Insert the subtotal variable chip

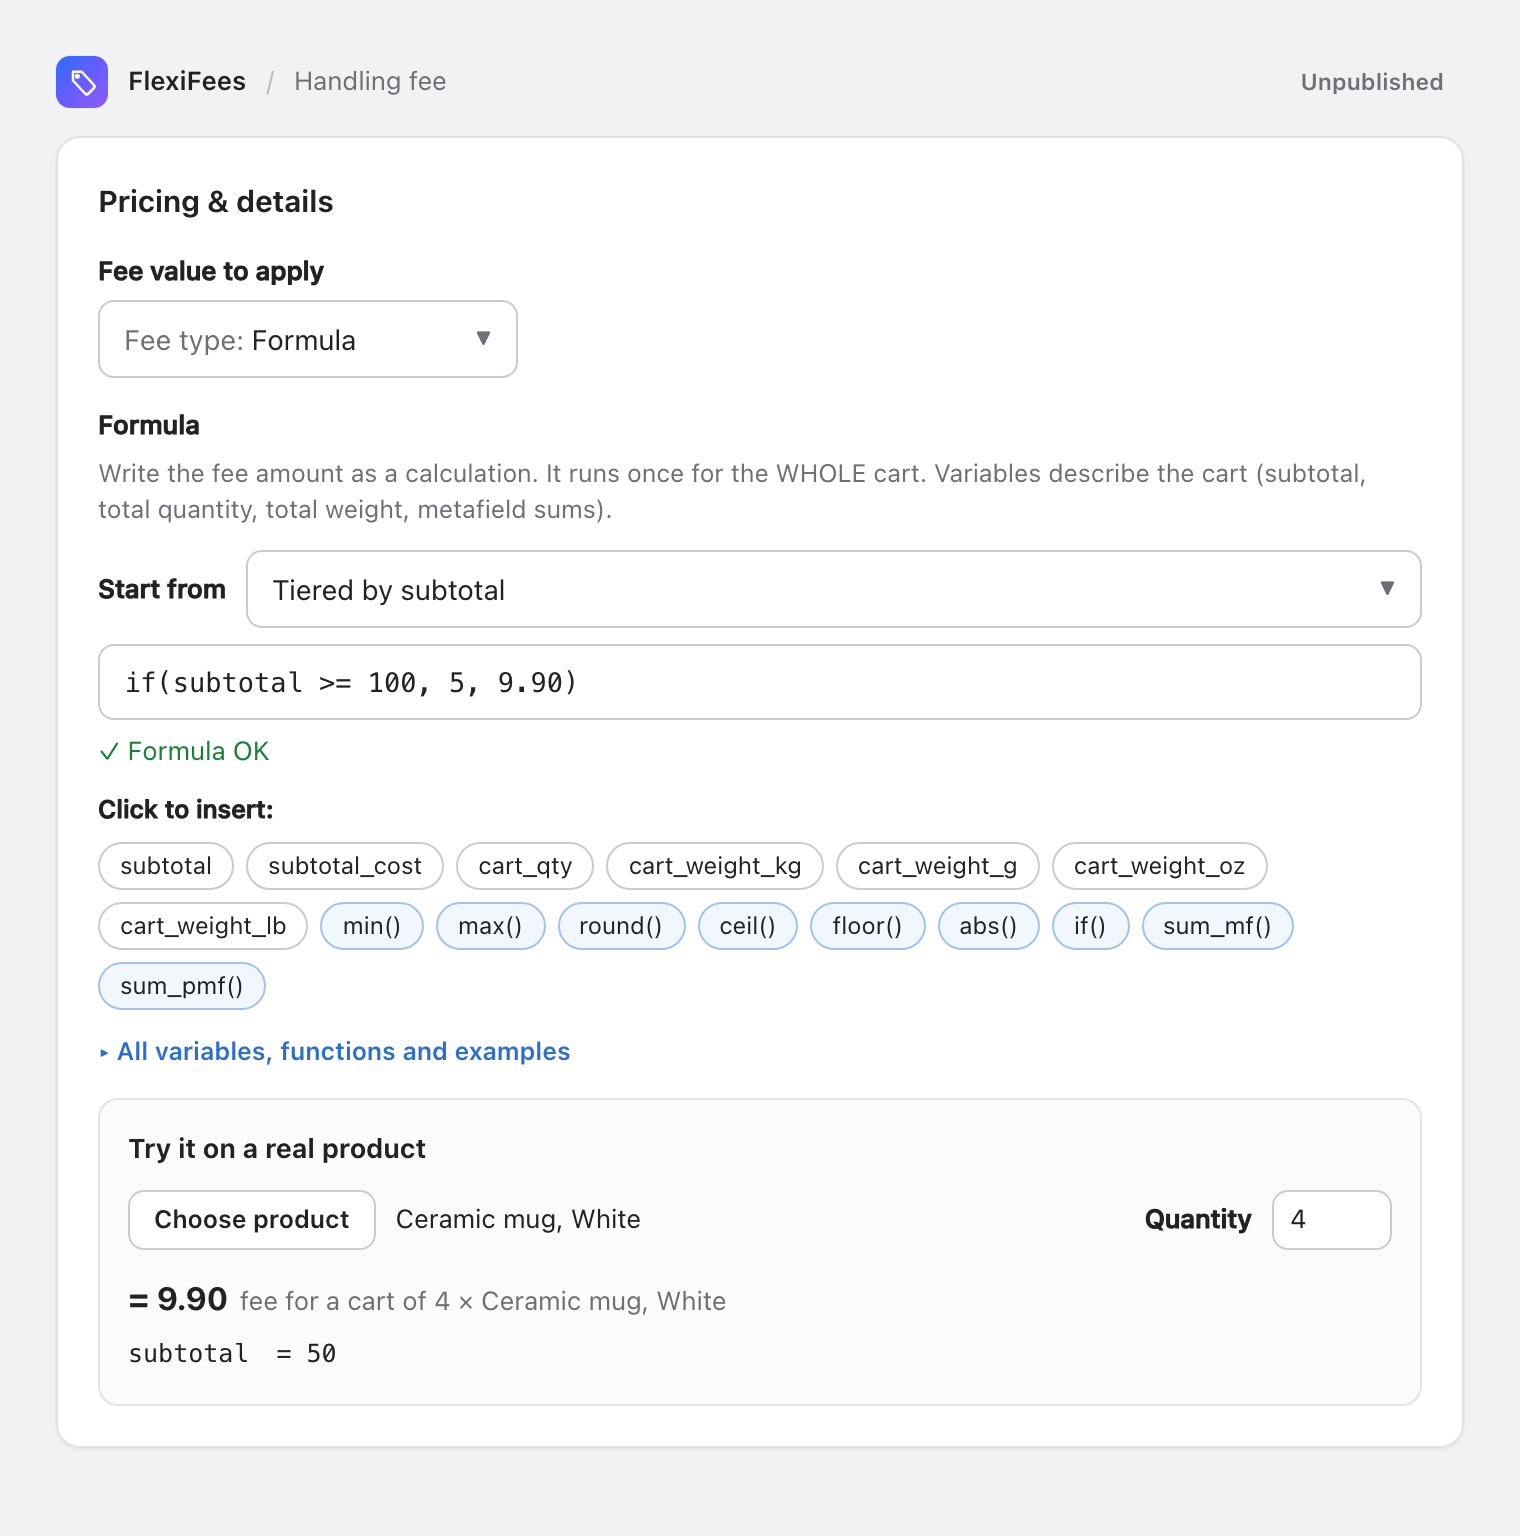(166, 866)
